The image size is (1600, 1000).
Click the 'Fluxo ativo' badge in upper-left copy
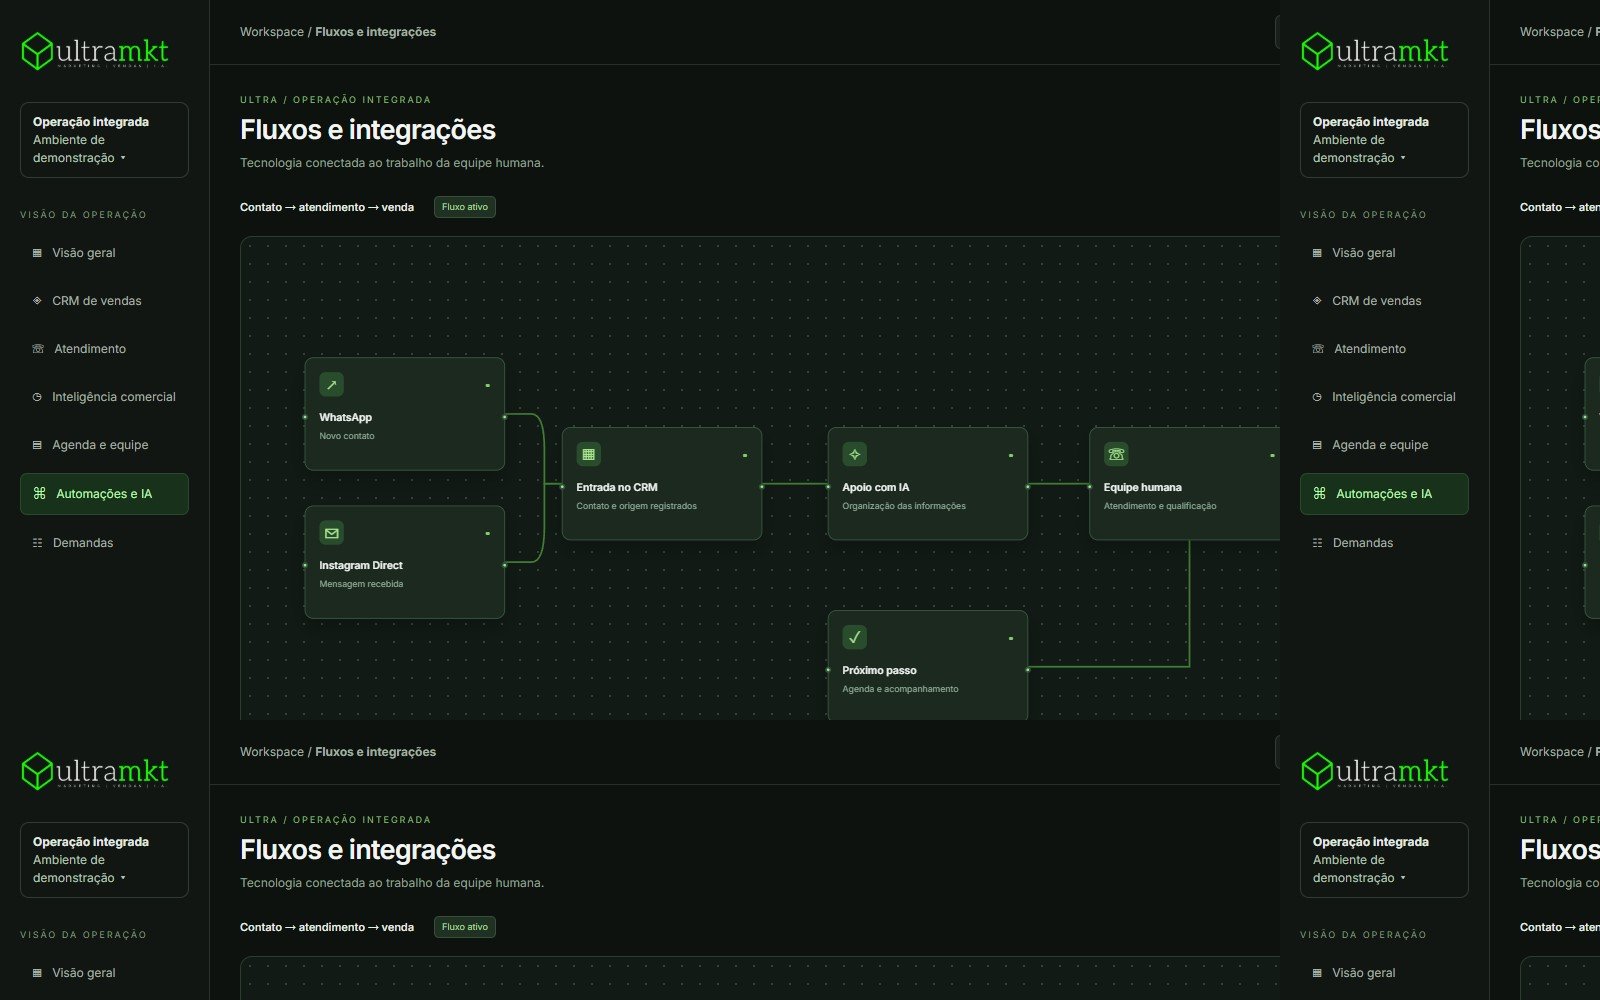(465, 207)
